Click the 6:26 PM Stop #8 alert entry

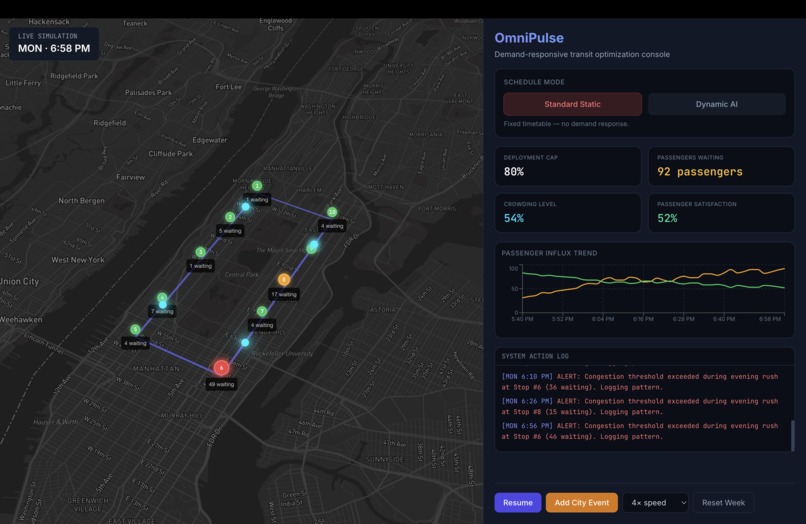pos(639,406)
